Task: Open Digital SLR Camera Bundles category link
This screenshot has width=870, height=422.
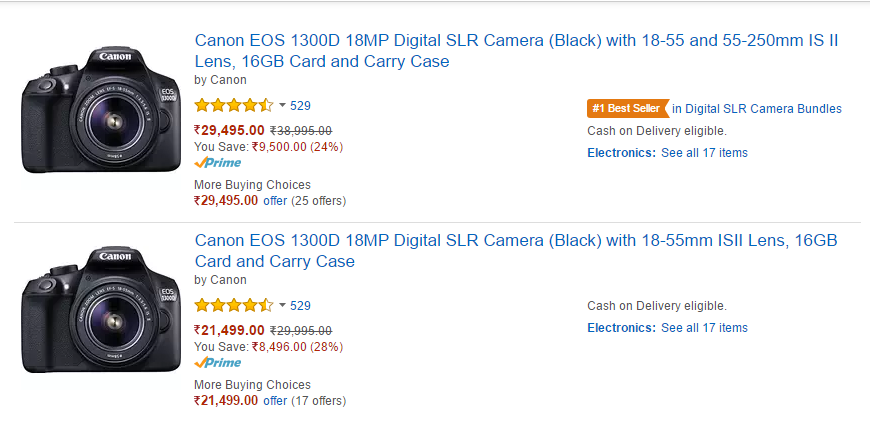Action: coord(757,109)
